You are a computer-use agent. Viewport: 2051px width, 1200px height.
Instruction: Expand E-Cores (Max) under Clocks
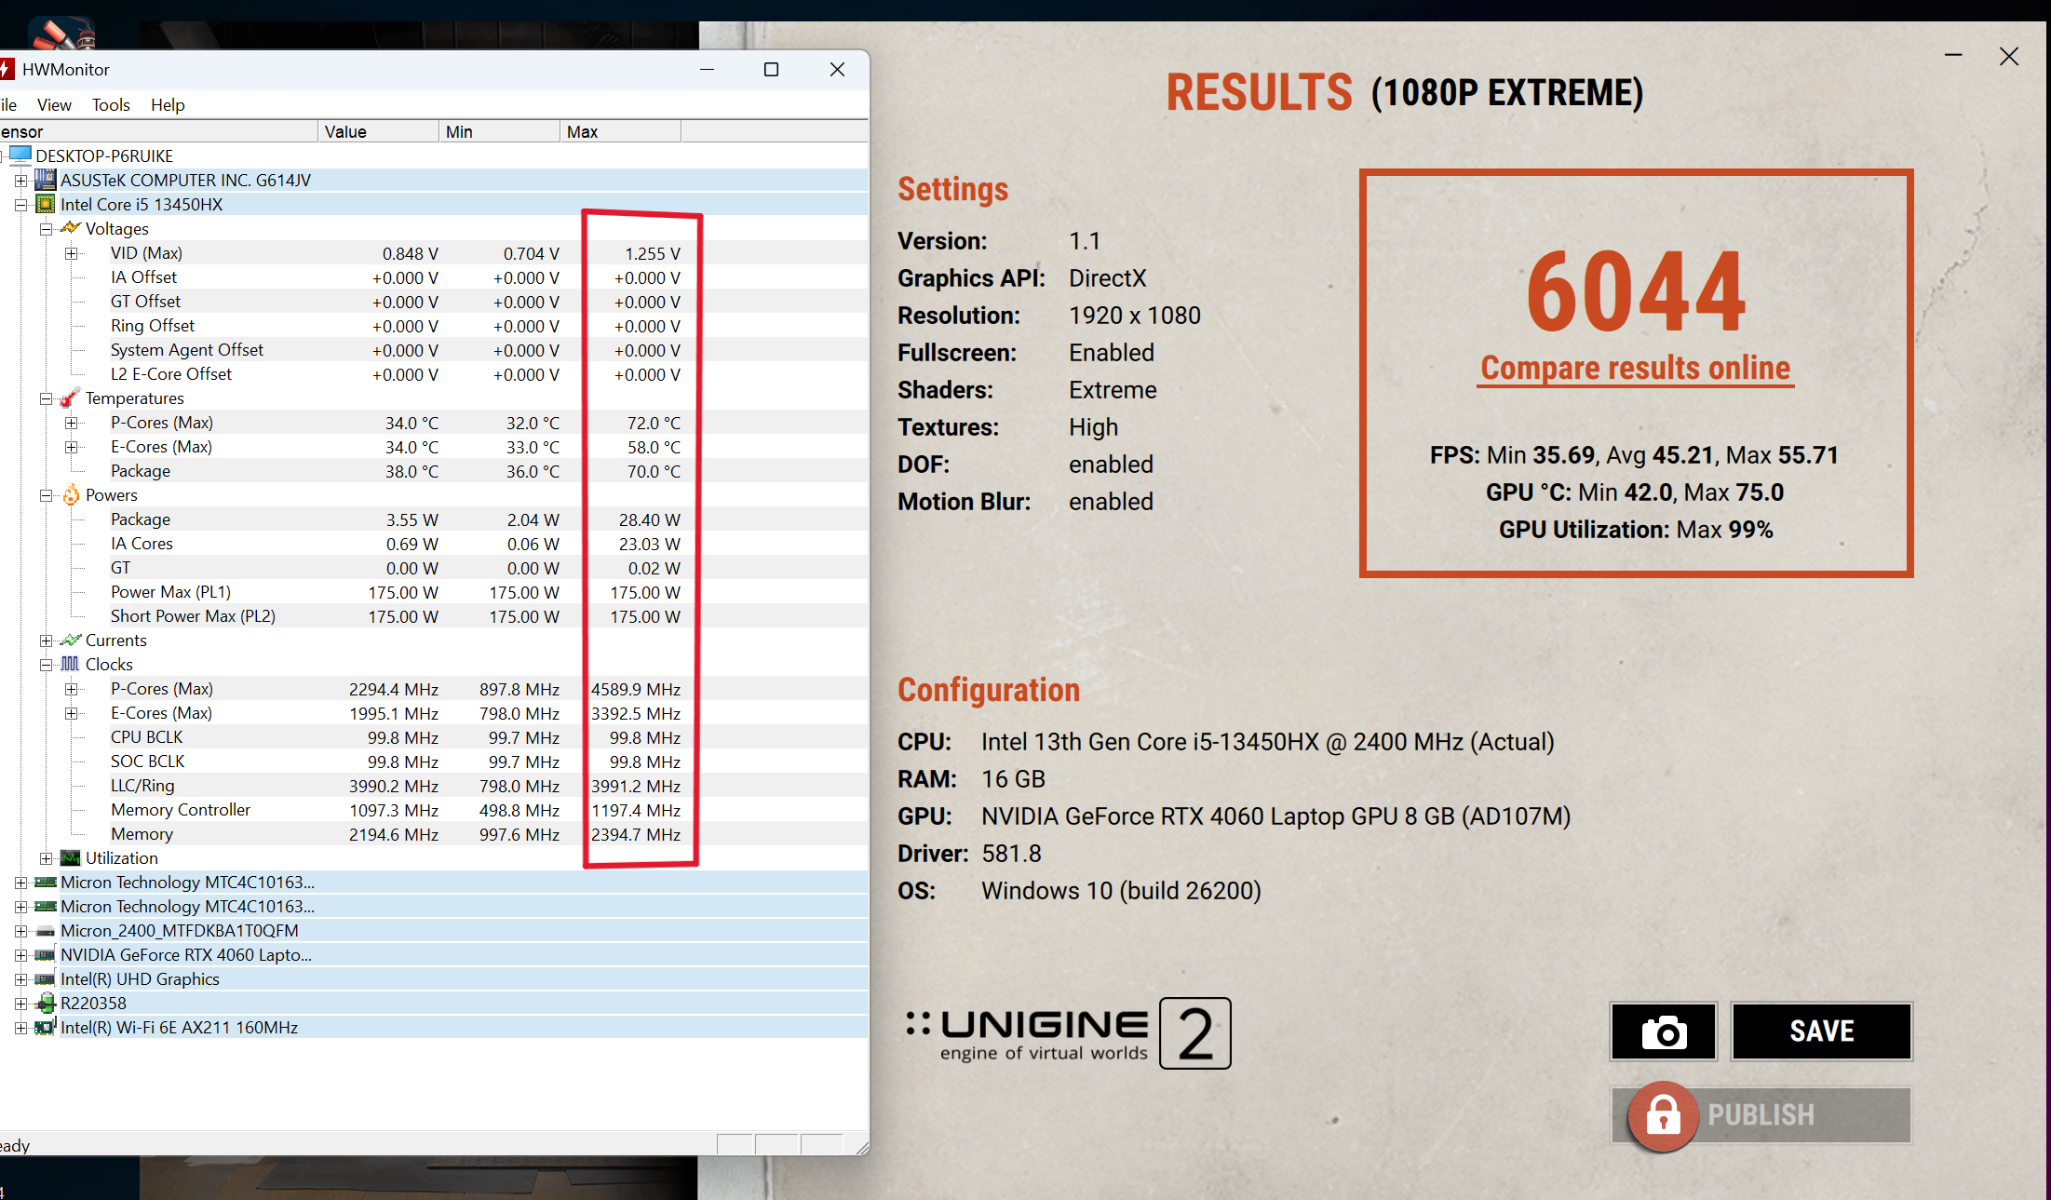(71, 713)
